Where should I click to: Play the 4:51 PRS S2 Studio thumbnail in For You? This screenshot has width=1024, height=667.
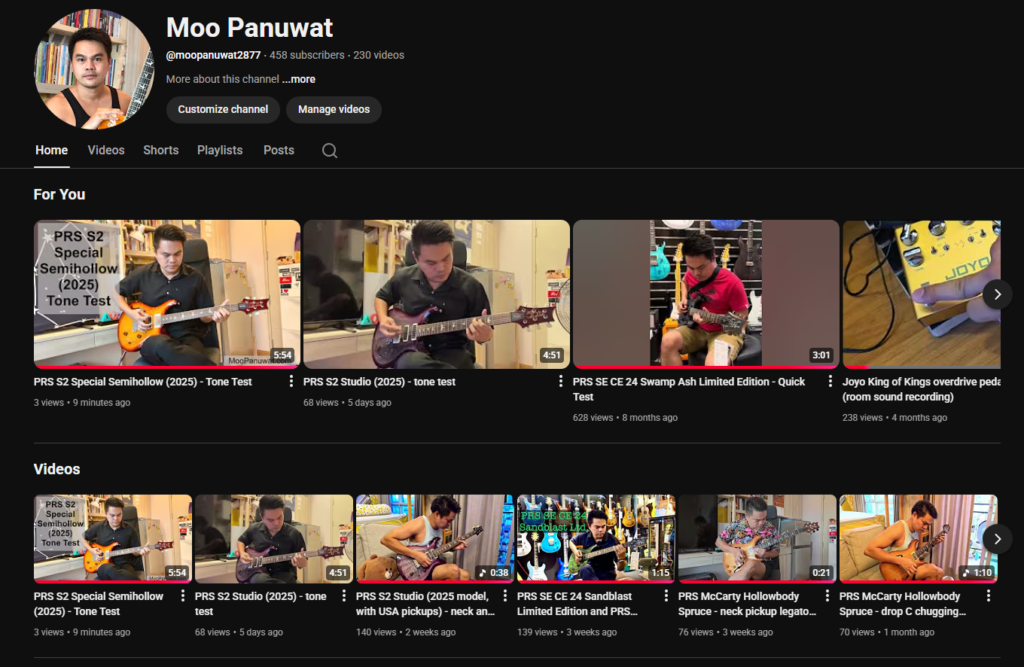click(436, 294)
